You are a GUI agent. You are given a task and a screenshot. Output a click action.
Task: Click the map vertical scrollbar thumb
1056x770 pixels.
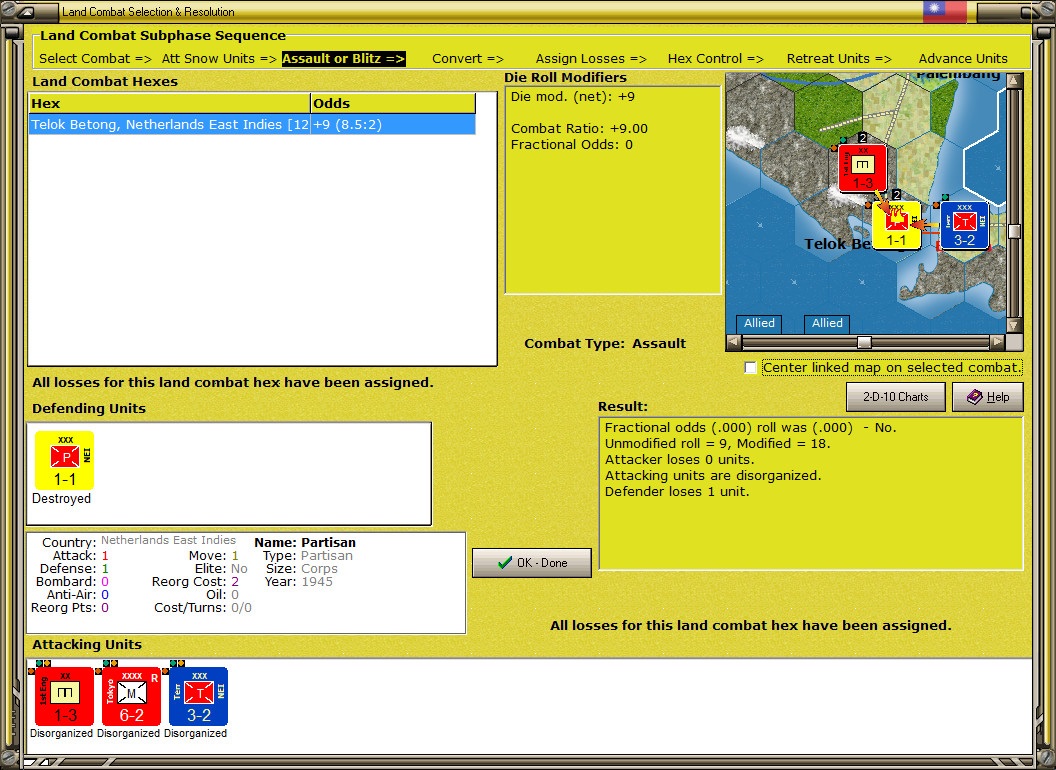[x=1014, y=231]
